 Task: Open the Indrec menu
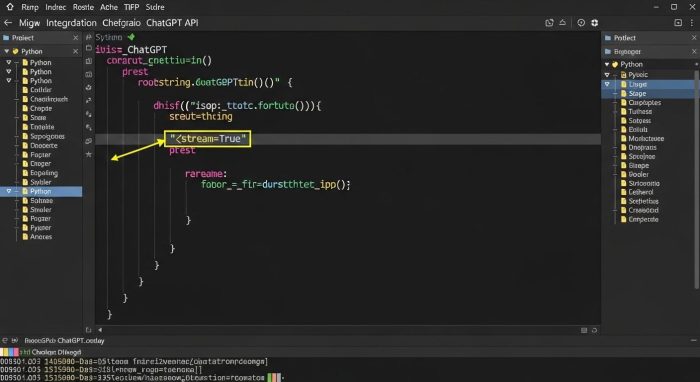(56, 7)
